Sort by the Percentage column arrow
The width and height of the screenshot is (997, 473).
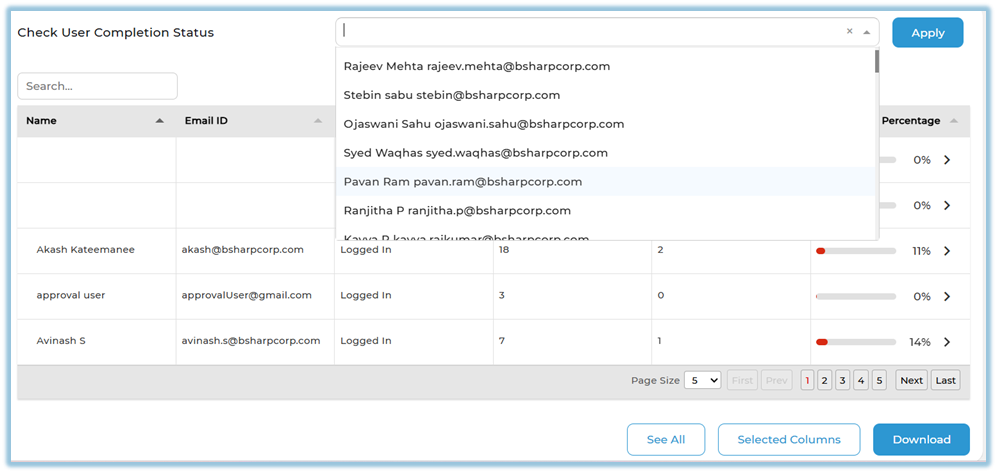pos(953,121)
